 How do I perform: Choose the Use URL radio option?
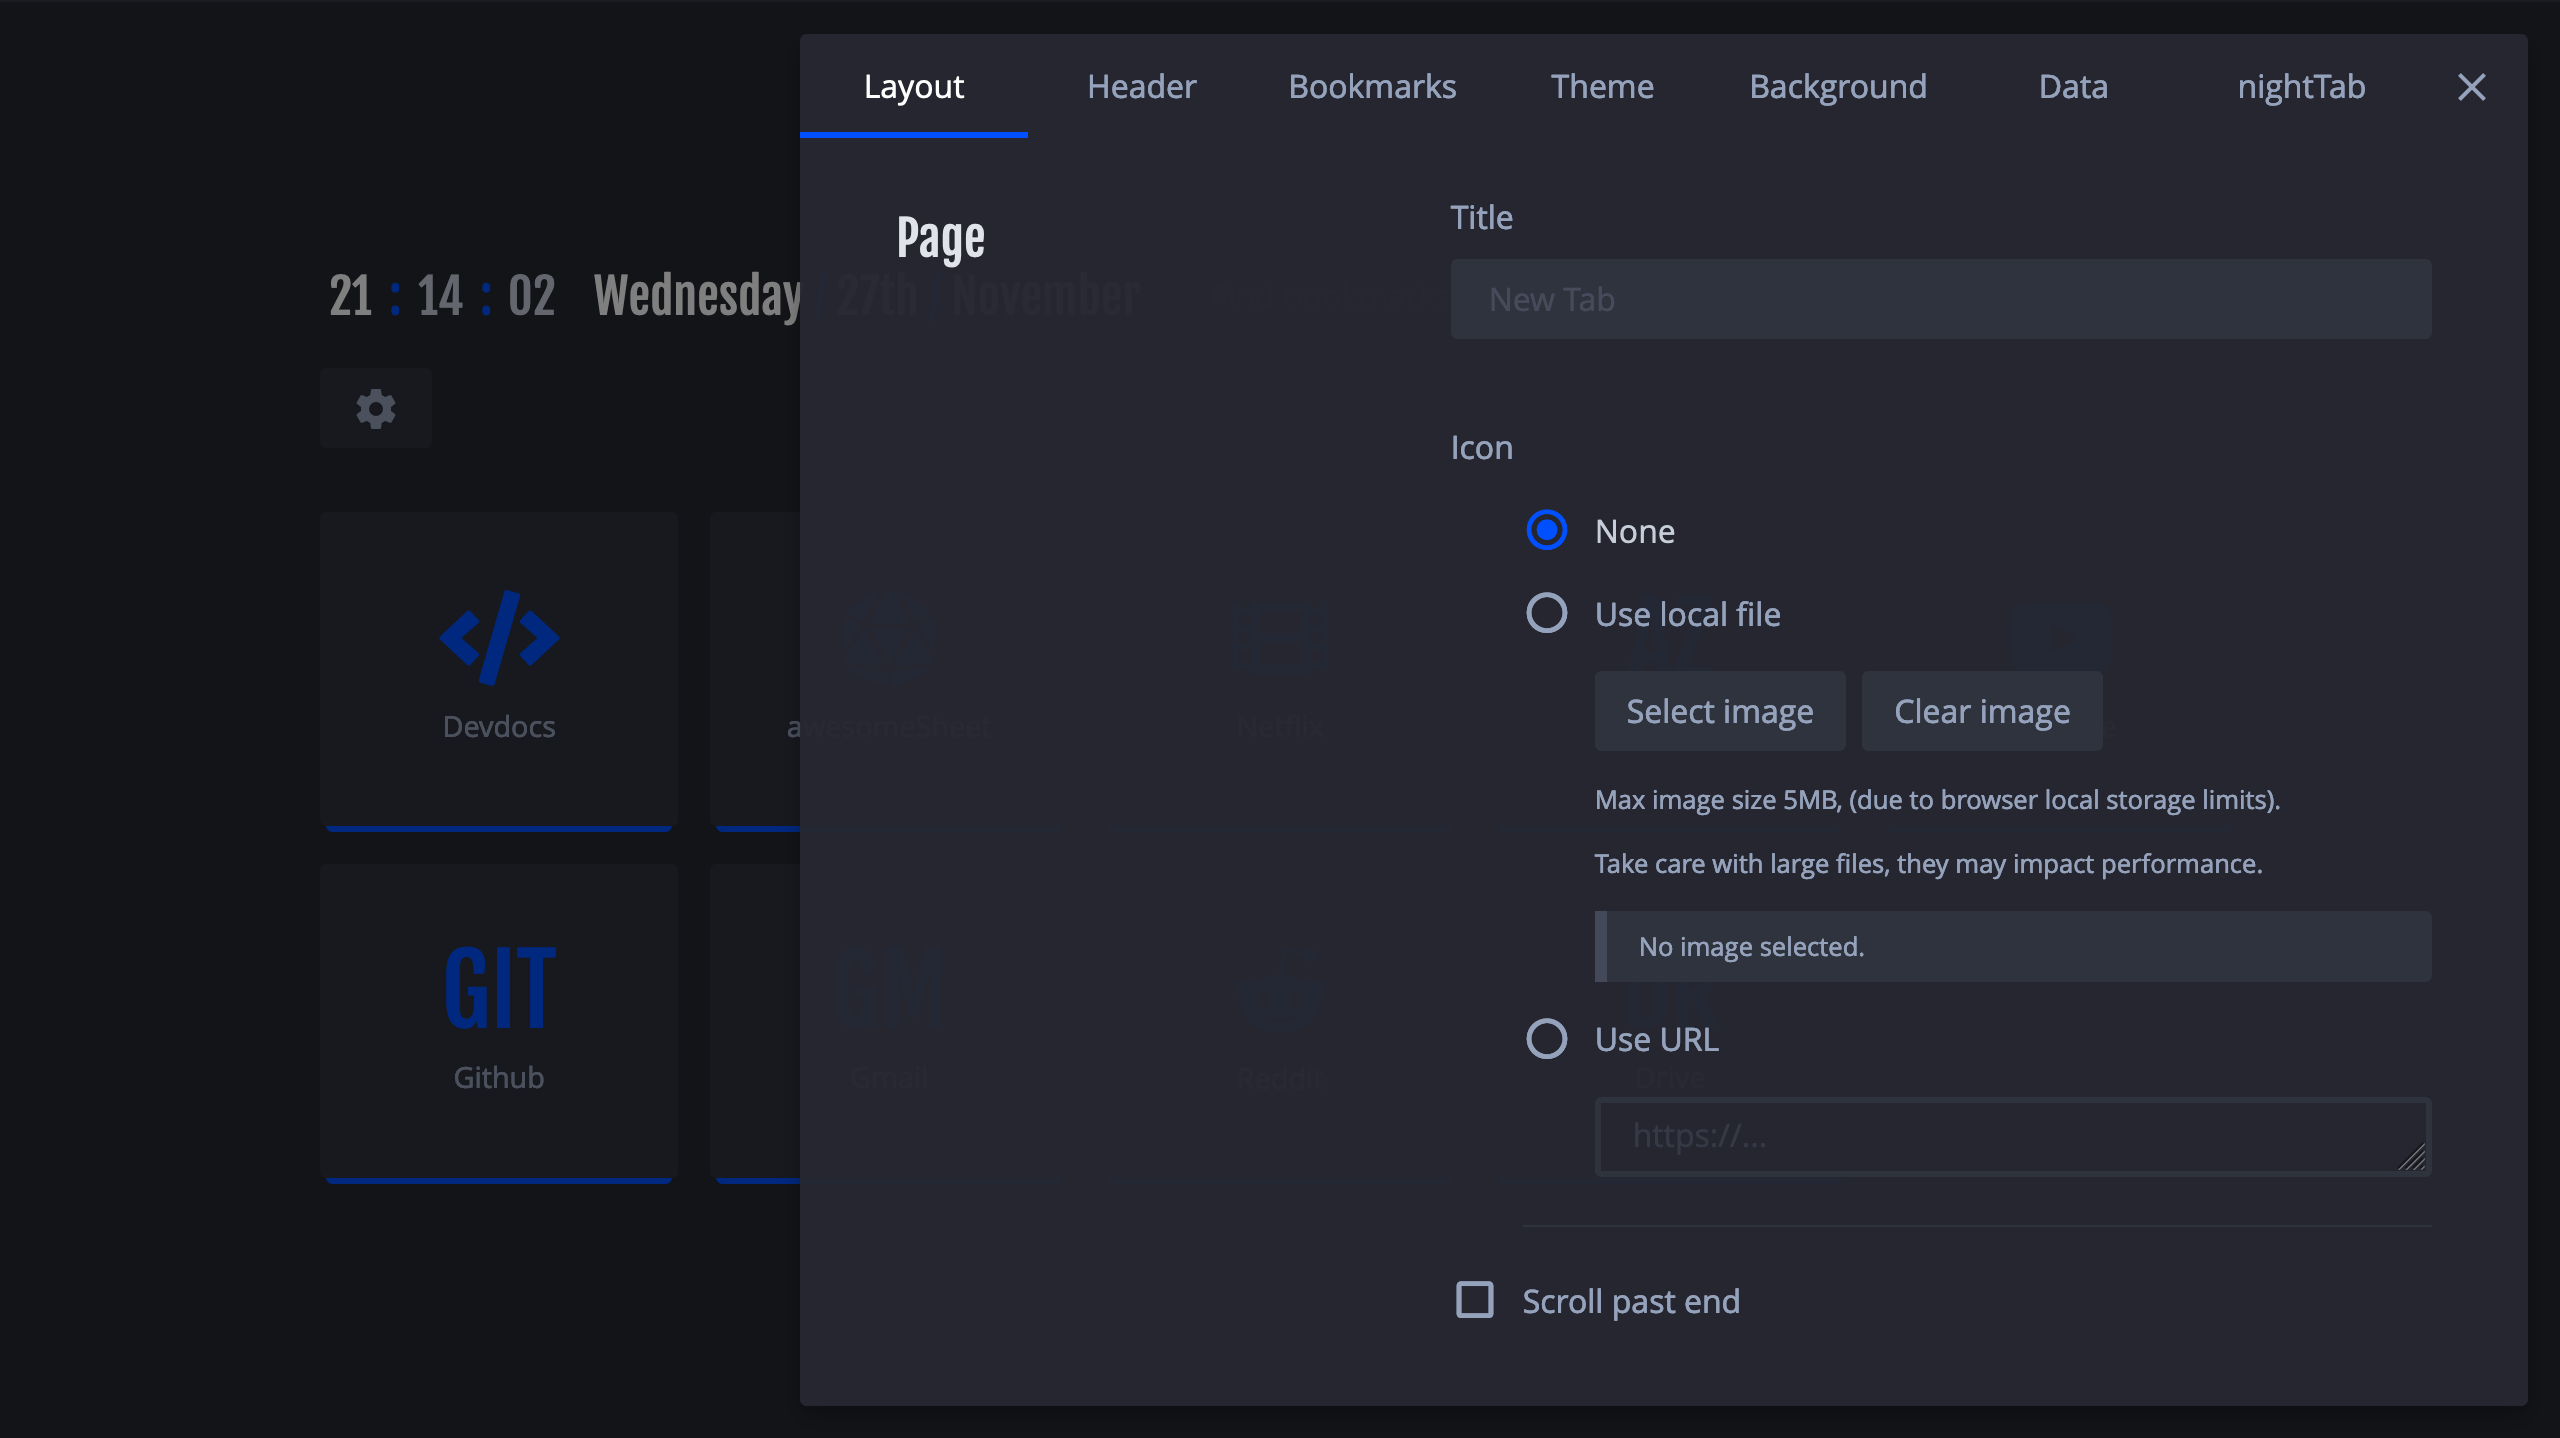point(1546,1038)
